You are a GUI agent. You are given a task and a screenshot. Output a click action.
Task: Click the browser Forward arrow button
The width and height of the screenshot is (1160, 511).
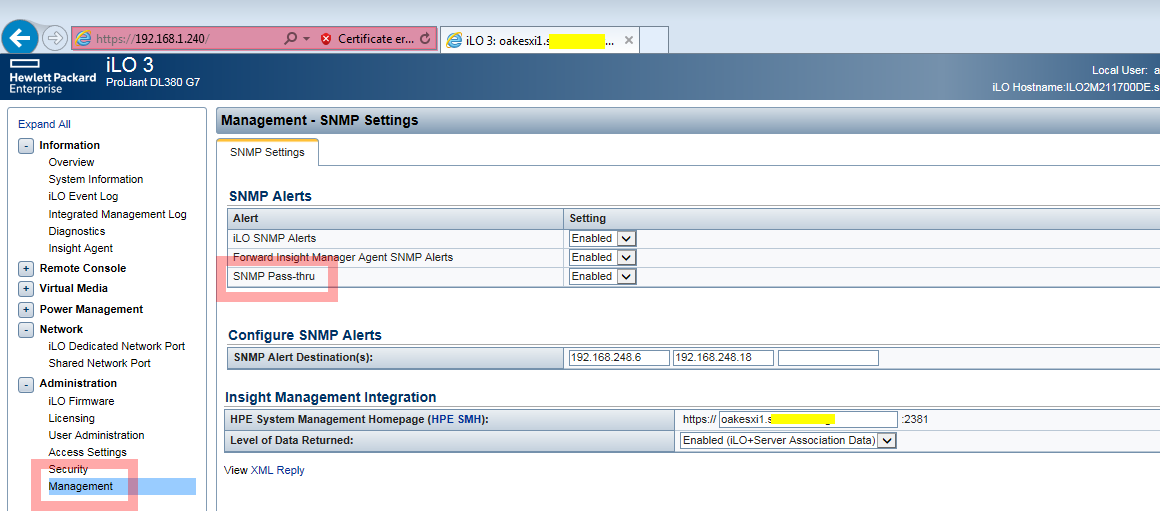click(55, 38)
